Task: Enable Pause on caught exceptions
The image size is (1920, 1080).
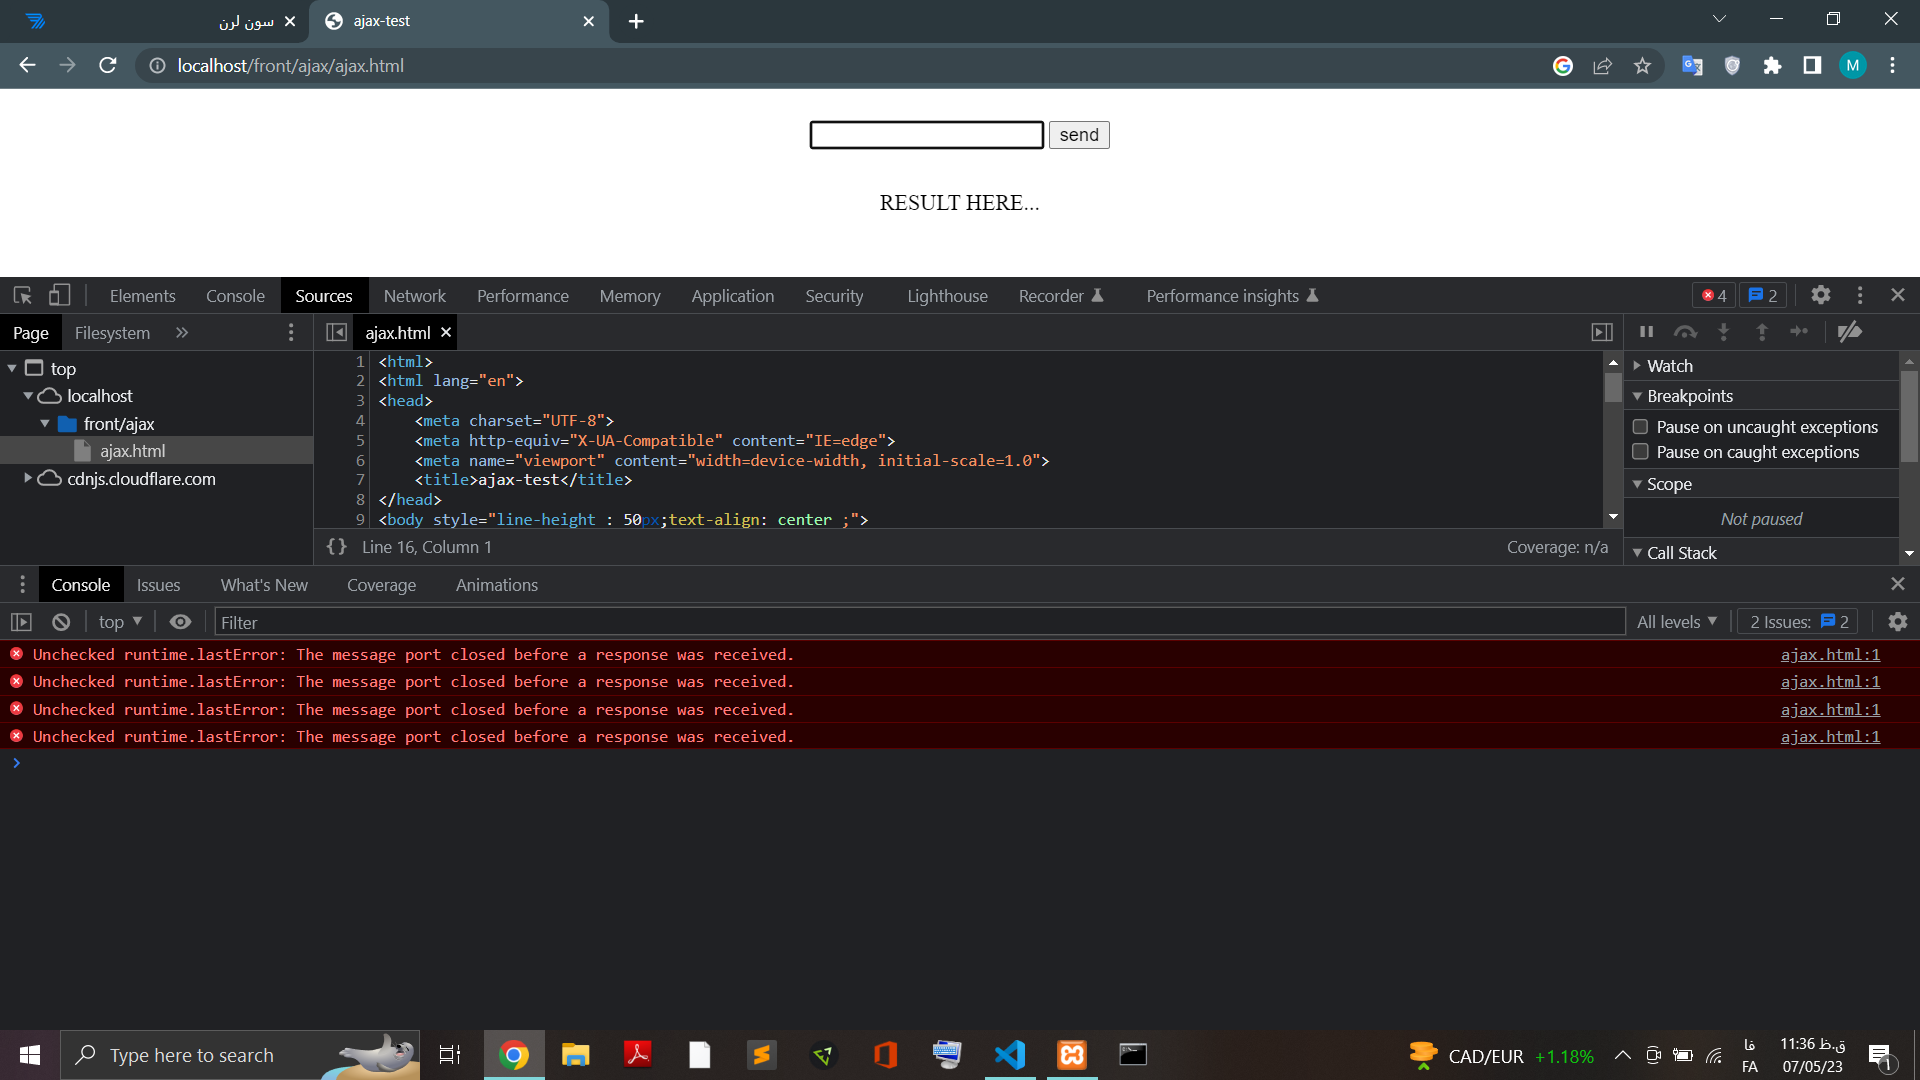Action: coord(1640,452)
